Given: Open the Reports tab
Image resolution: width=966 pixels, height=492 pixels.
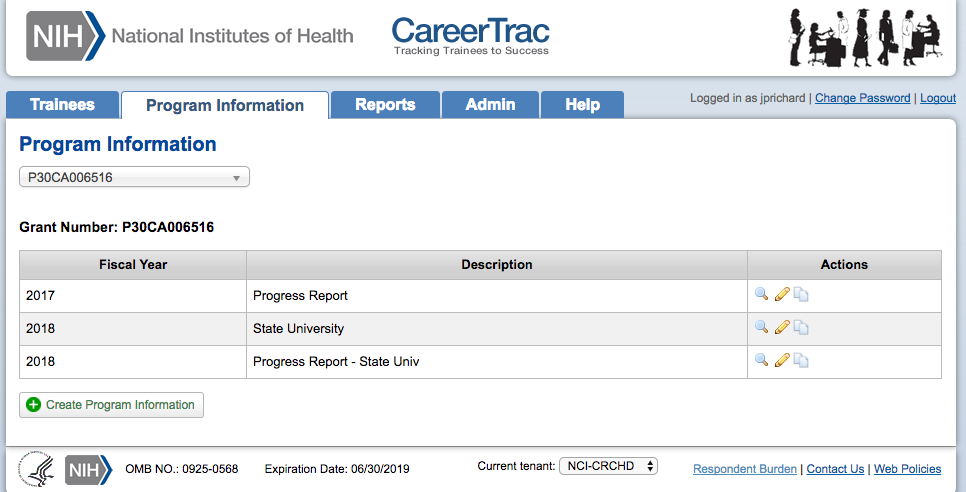Looking at the screenshot, I should 385,105.
